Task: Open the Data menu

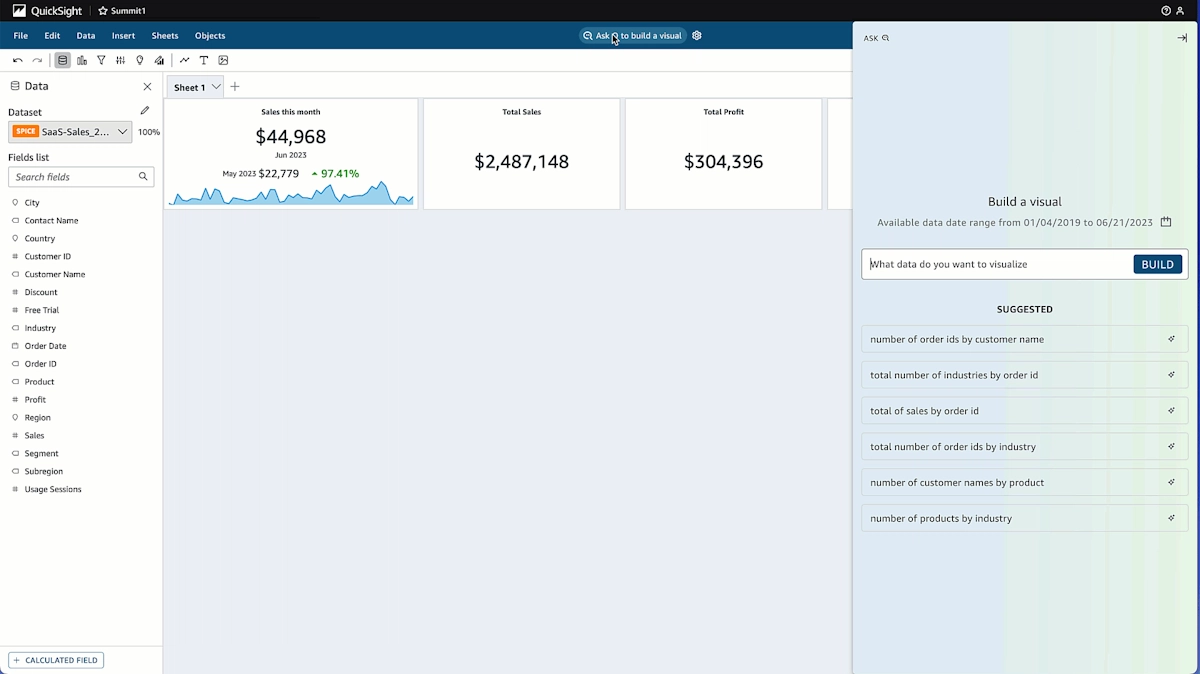Action: click(85, 35)
